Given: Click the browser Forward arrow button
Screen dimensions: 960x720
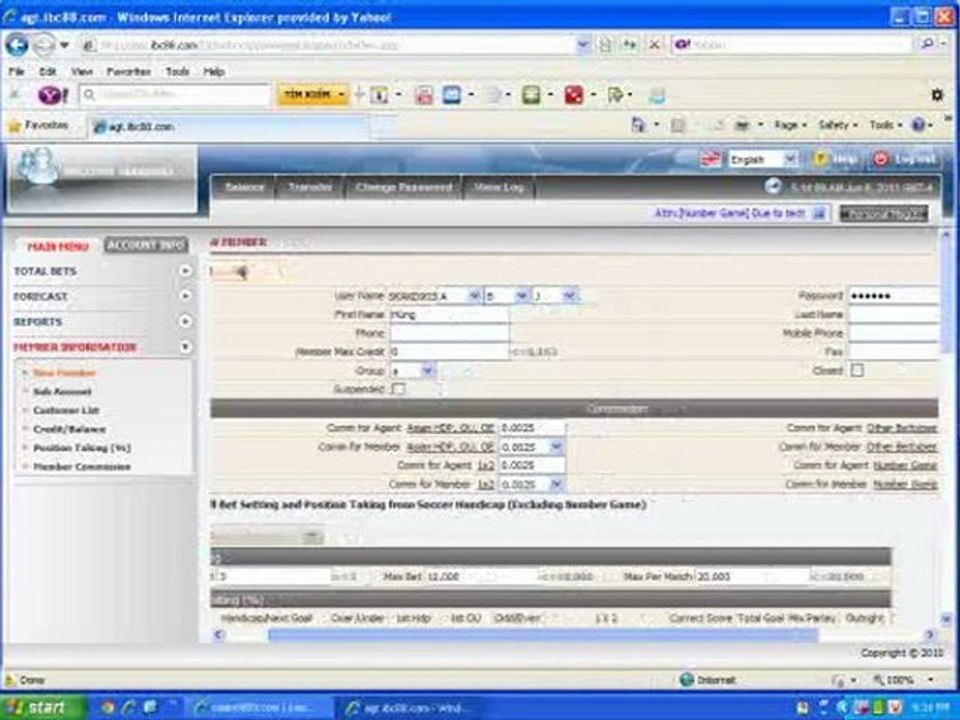Looking at the screenshot, I should 43,45.
